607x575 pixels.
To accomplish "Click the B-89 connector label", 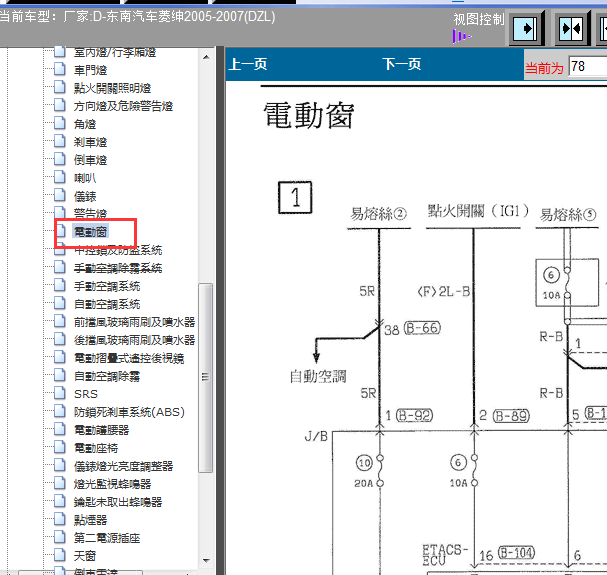I will [511, 416].
